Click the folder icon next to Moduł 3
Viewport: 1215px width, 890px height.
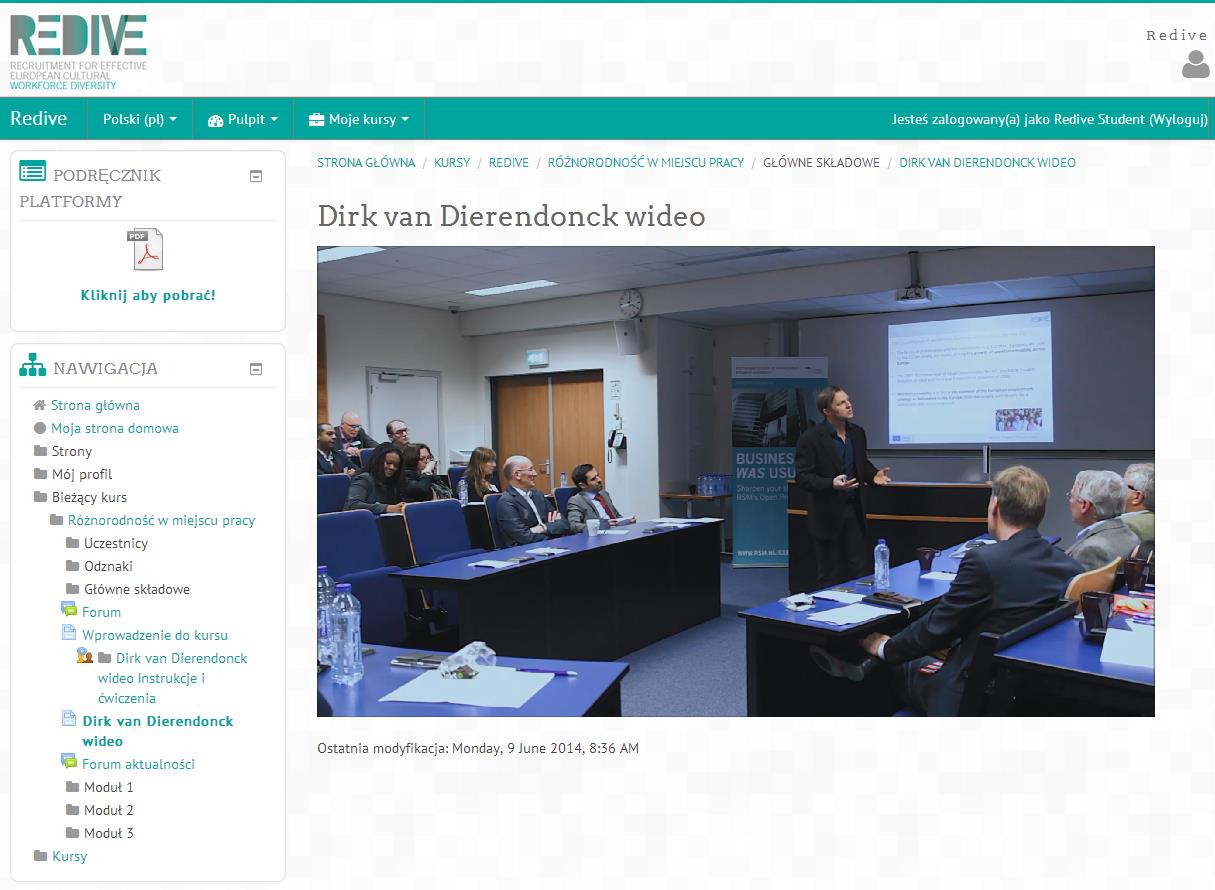point(72,833)
